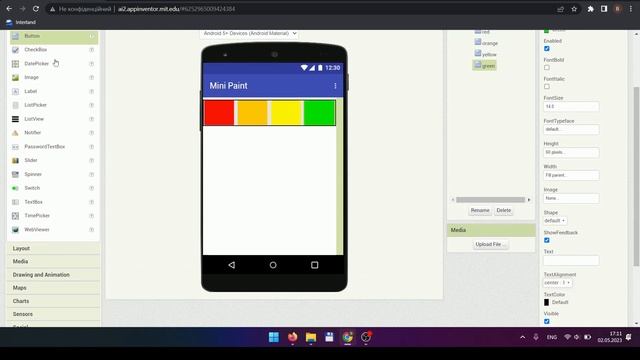Enable the FontItalic checkbox

pyautogui.click(x=547, y=87)
